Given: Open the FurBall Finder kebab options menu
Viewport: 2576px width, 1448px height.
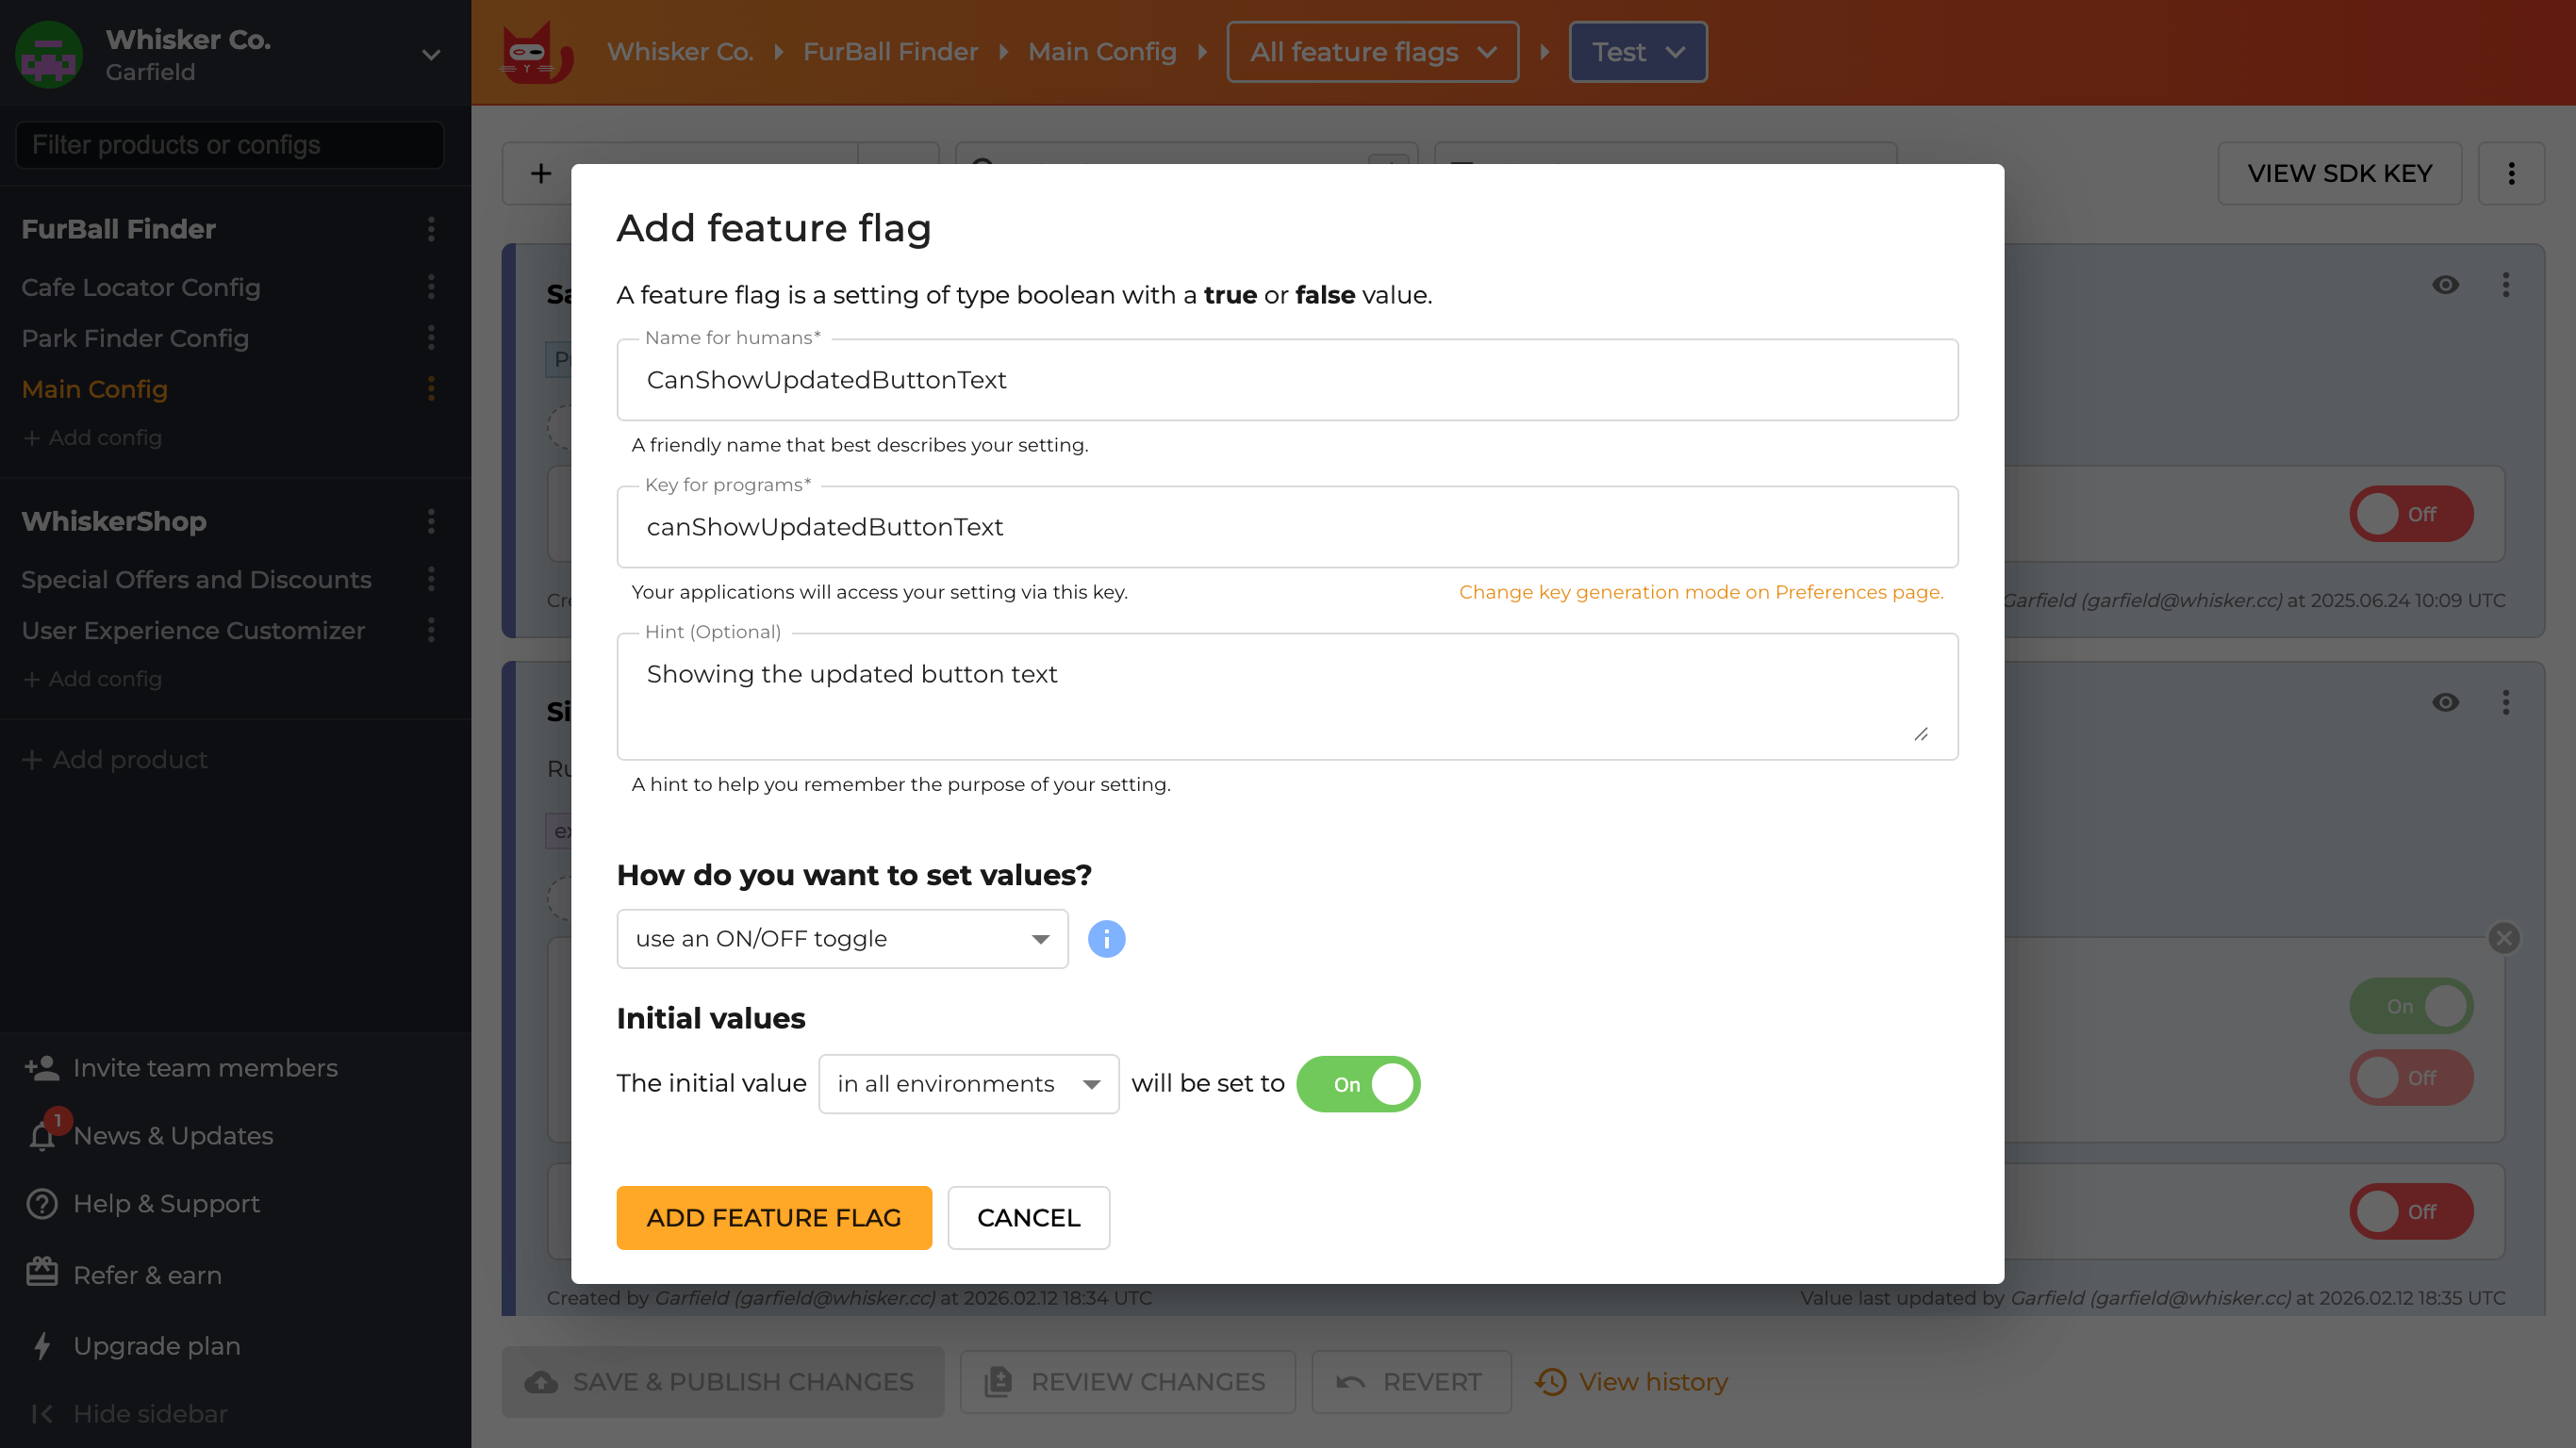Looking at the screenshot, I should coord(431,229).
